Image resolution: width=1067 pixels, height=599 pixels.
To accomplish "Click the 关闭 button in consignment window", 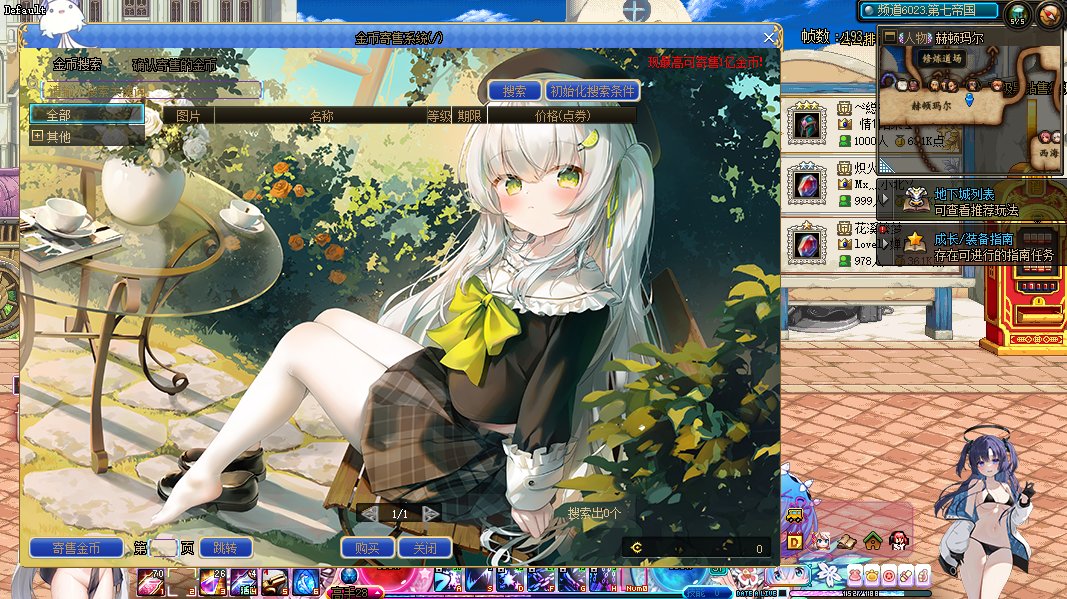I will coord(425,548).
